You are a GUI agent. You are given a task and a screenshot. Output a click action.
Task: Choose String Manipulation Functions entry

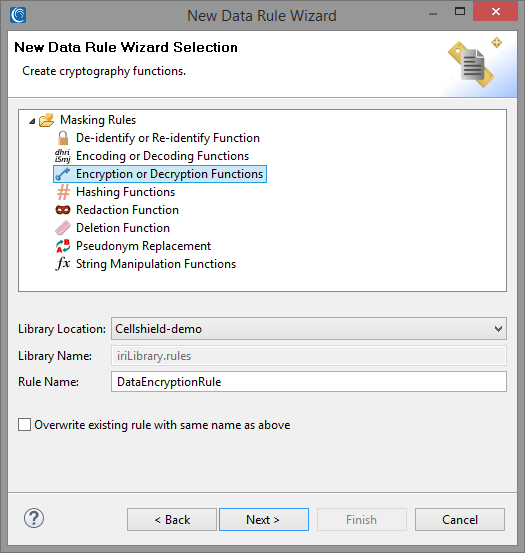click(x=156, y=264)
